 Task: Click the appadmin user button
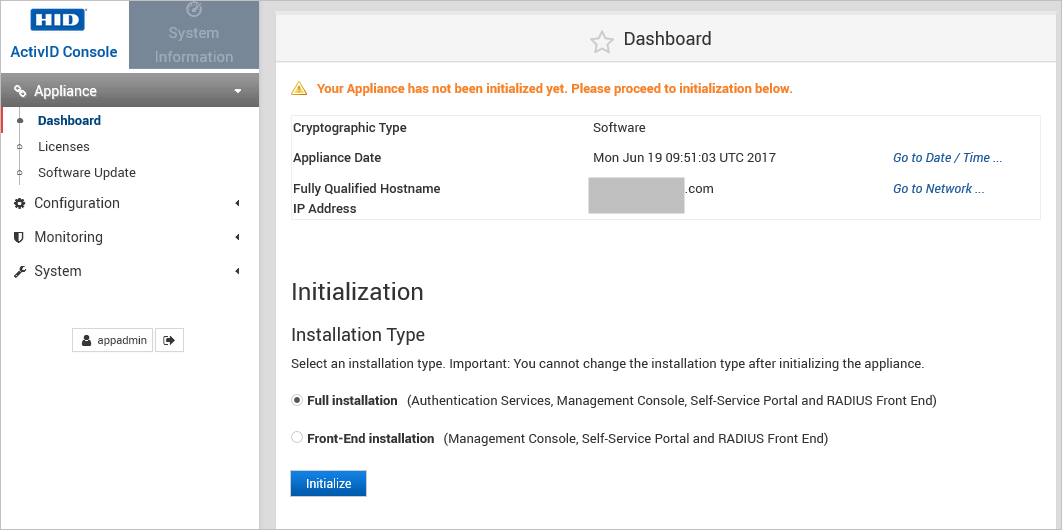(112, 340)
